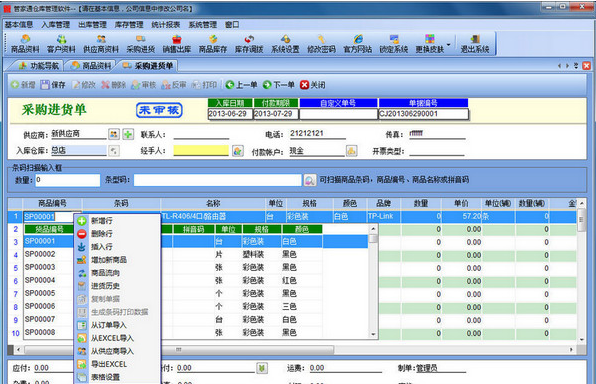The width and height of the screenshot is (596, 384).
Task: Click 采购进货 toolbar icon
Action: tap(141, 44)
